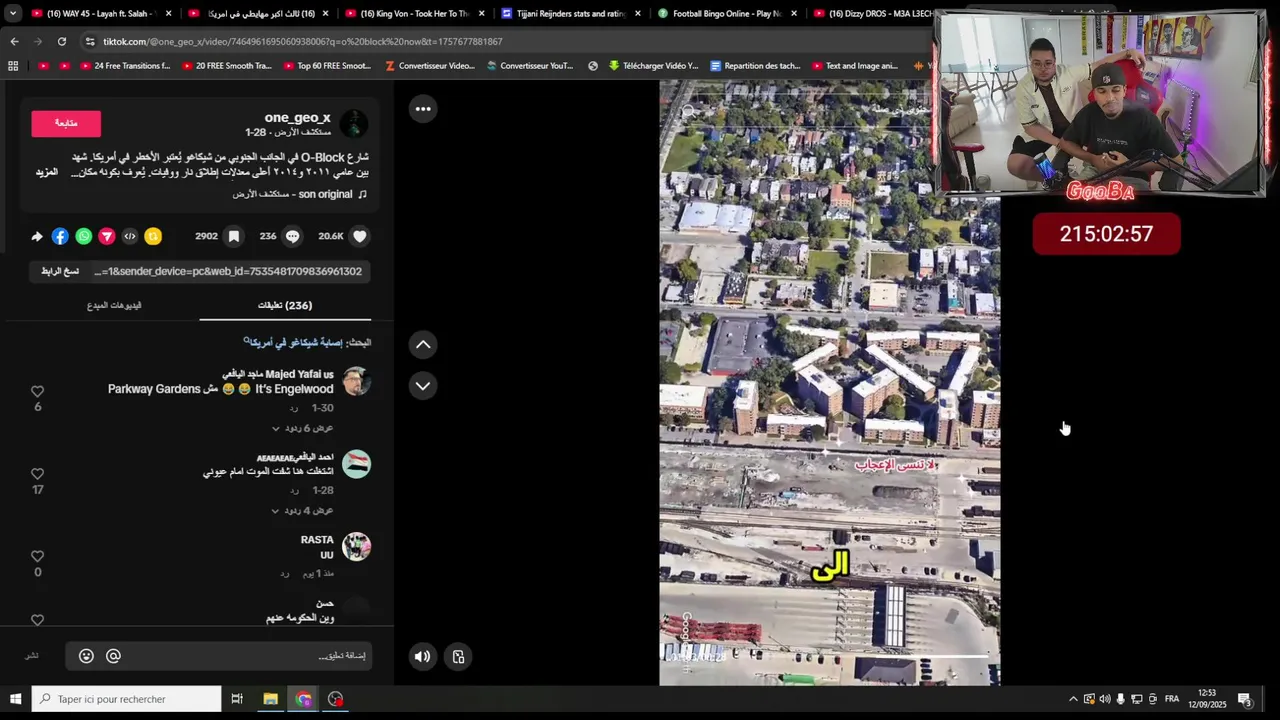Image resolution: width=1280 pixels, height=720 pixels.
Task: Open the notification center icon
Action: tap(1246, 699)
